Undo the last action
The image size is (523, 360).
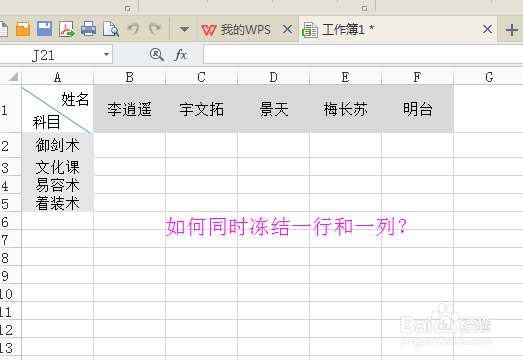click(133, 29)
